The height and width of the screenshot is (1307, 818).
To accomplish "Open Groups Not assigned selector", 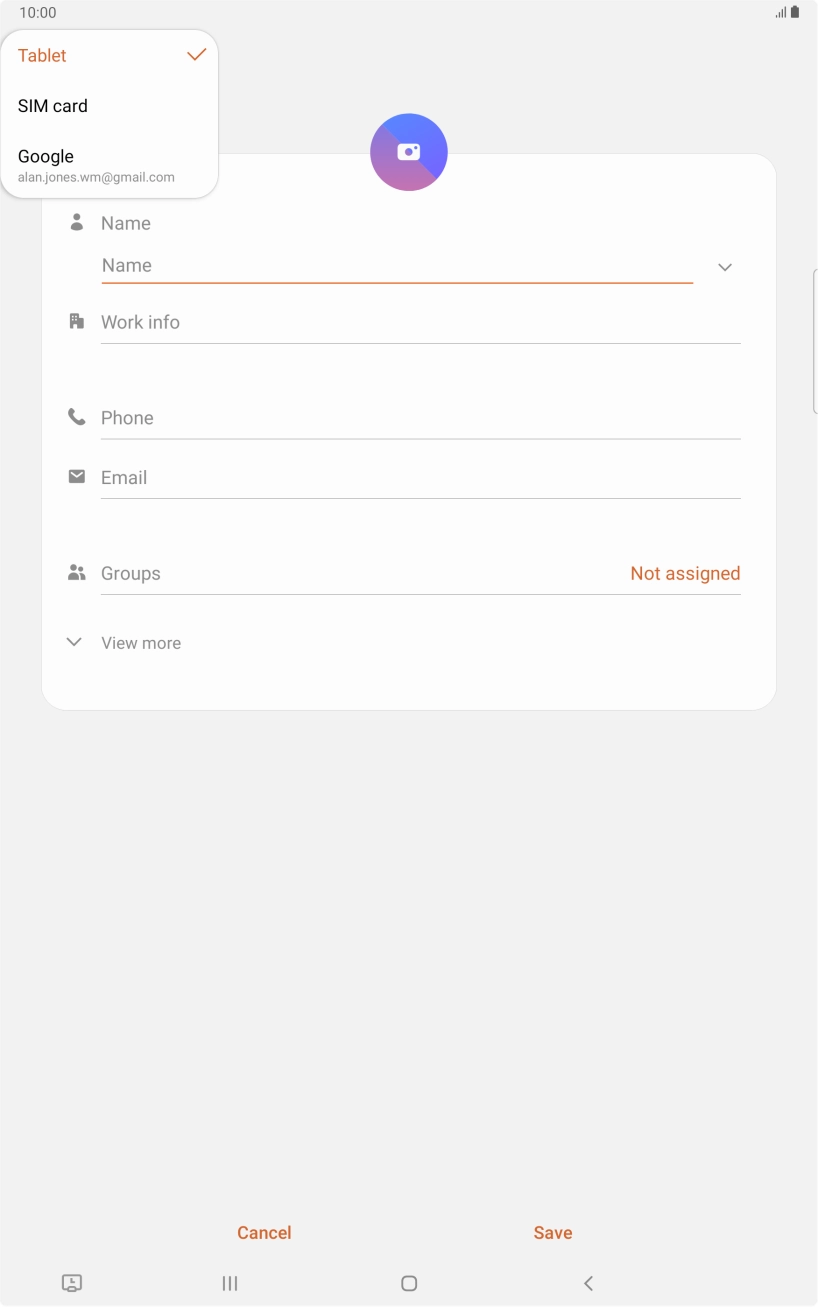I will pyautogui.click(x=684, y=573).
